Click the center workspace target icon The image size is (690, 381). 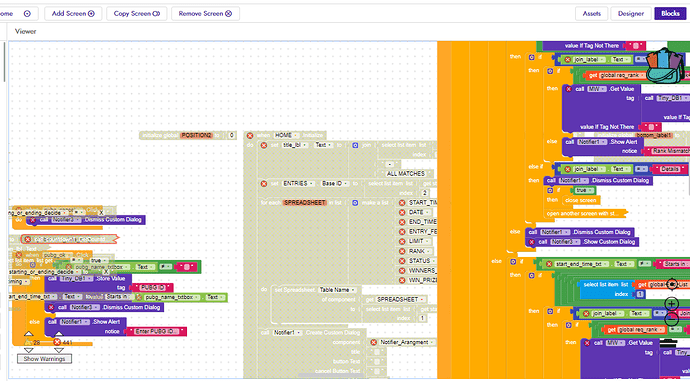coord(672,284)
